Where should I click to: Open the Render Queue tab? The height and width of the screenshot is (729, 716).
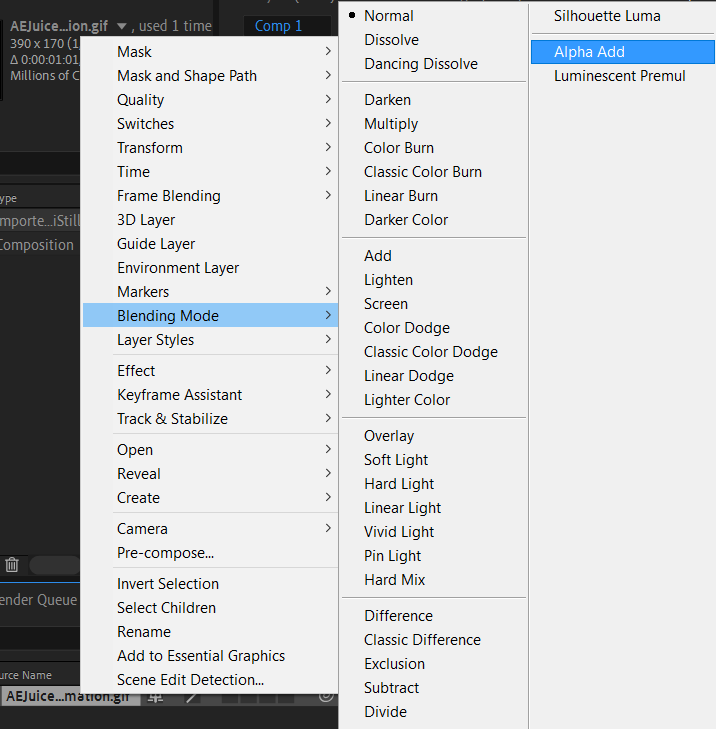click(38, 600)
